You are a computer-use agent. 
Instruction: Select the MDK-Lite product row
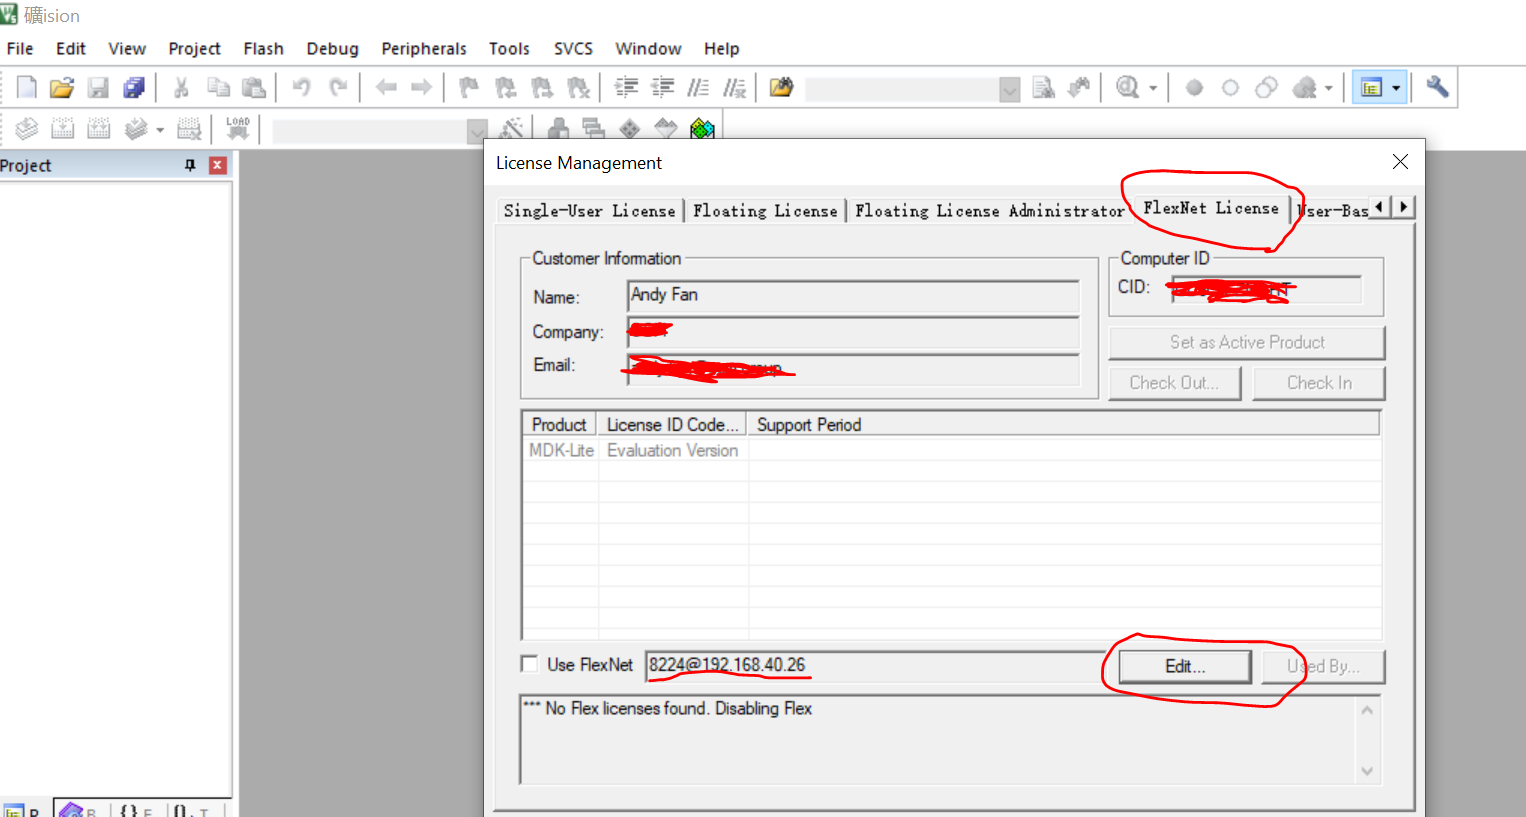[x=951, y=451]
